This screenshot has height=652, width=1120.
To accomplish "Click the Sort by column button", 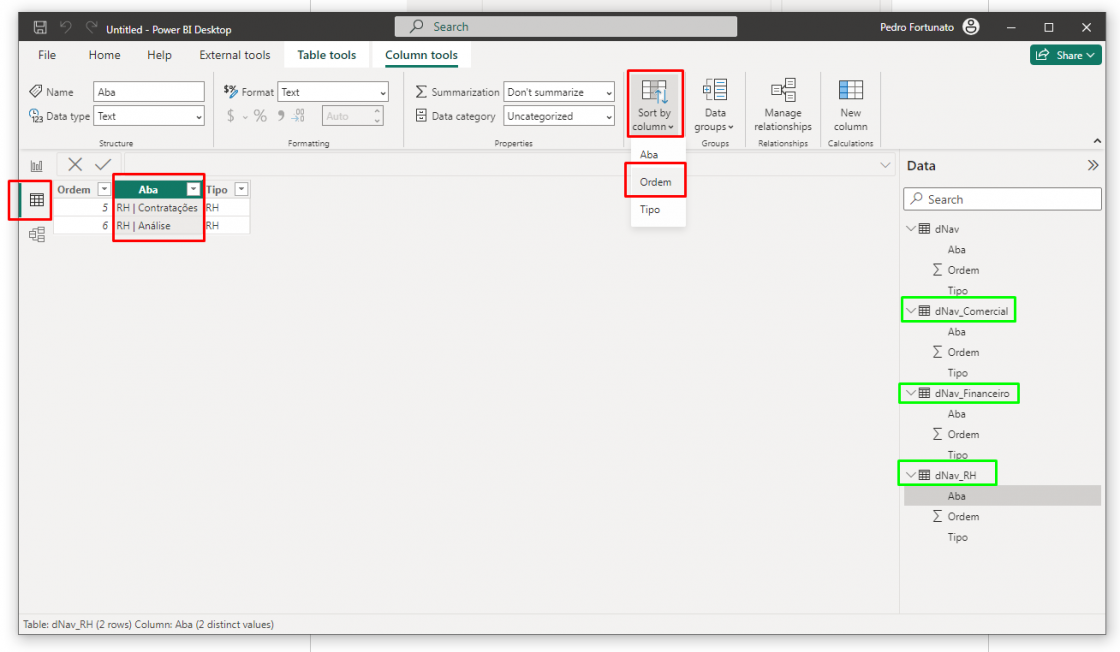I will click(654, 106).
